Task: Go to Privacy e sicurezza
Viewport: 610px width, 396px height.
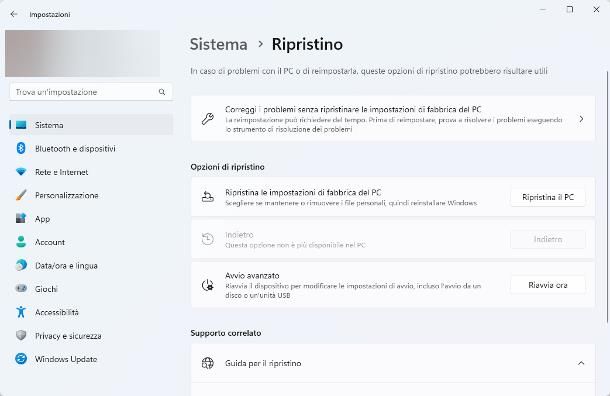Action: click(91, 335)
